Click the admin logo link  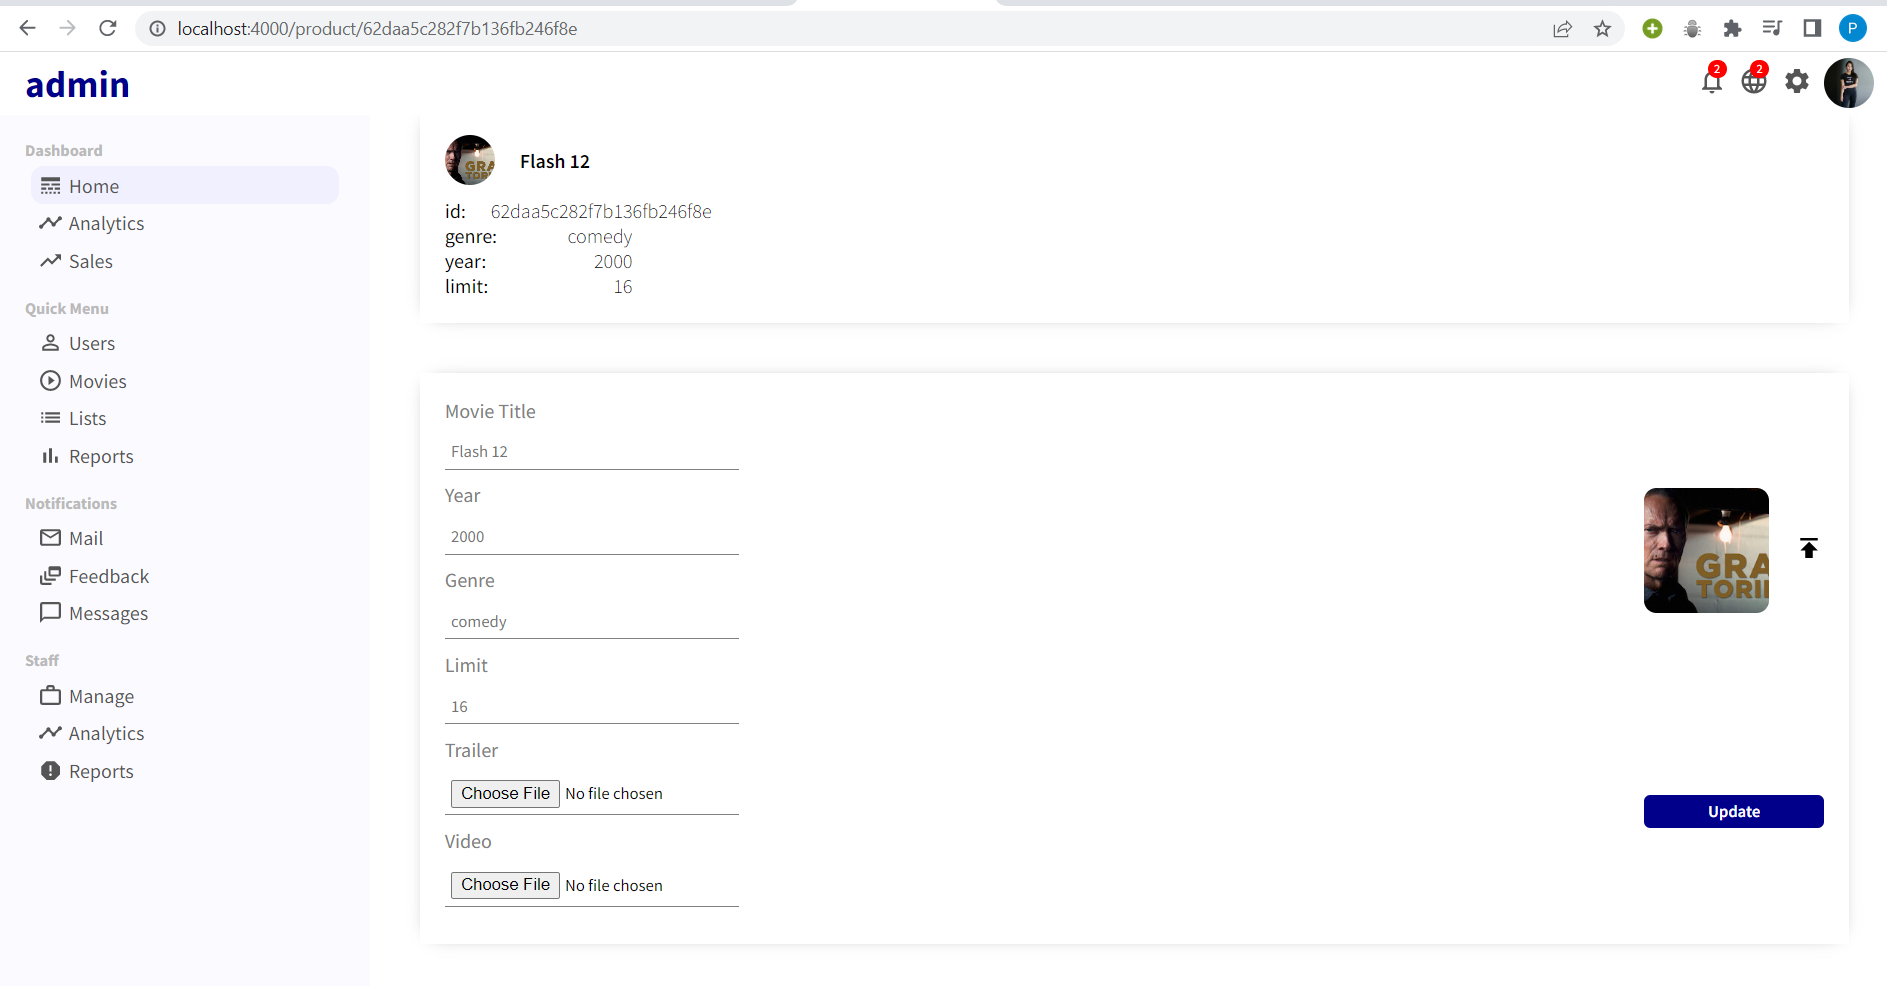pos(77,84)
